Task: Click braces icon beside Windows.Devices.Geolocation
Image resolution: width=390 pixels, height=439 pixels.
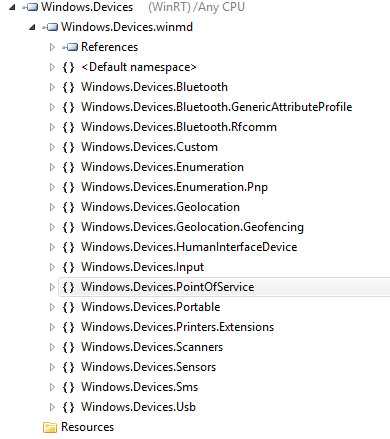Action: click(68, 207)
